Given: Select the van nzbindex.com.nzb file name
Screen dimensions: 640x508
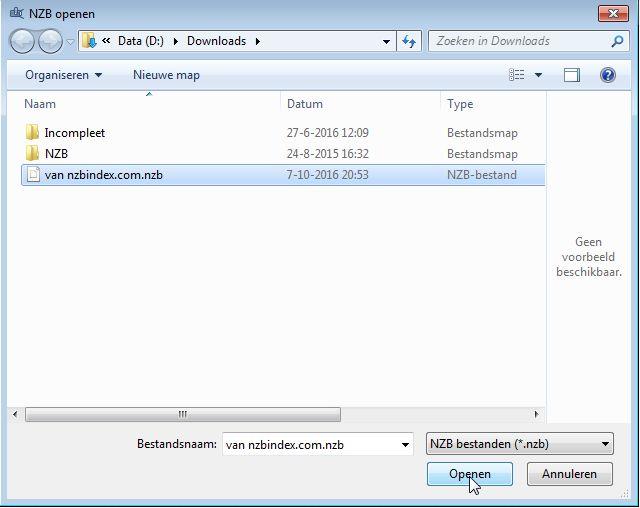Looking at the screenshot, I should coord(104,175).
